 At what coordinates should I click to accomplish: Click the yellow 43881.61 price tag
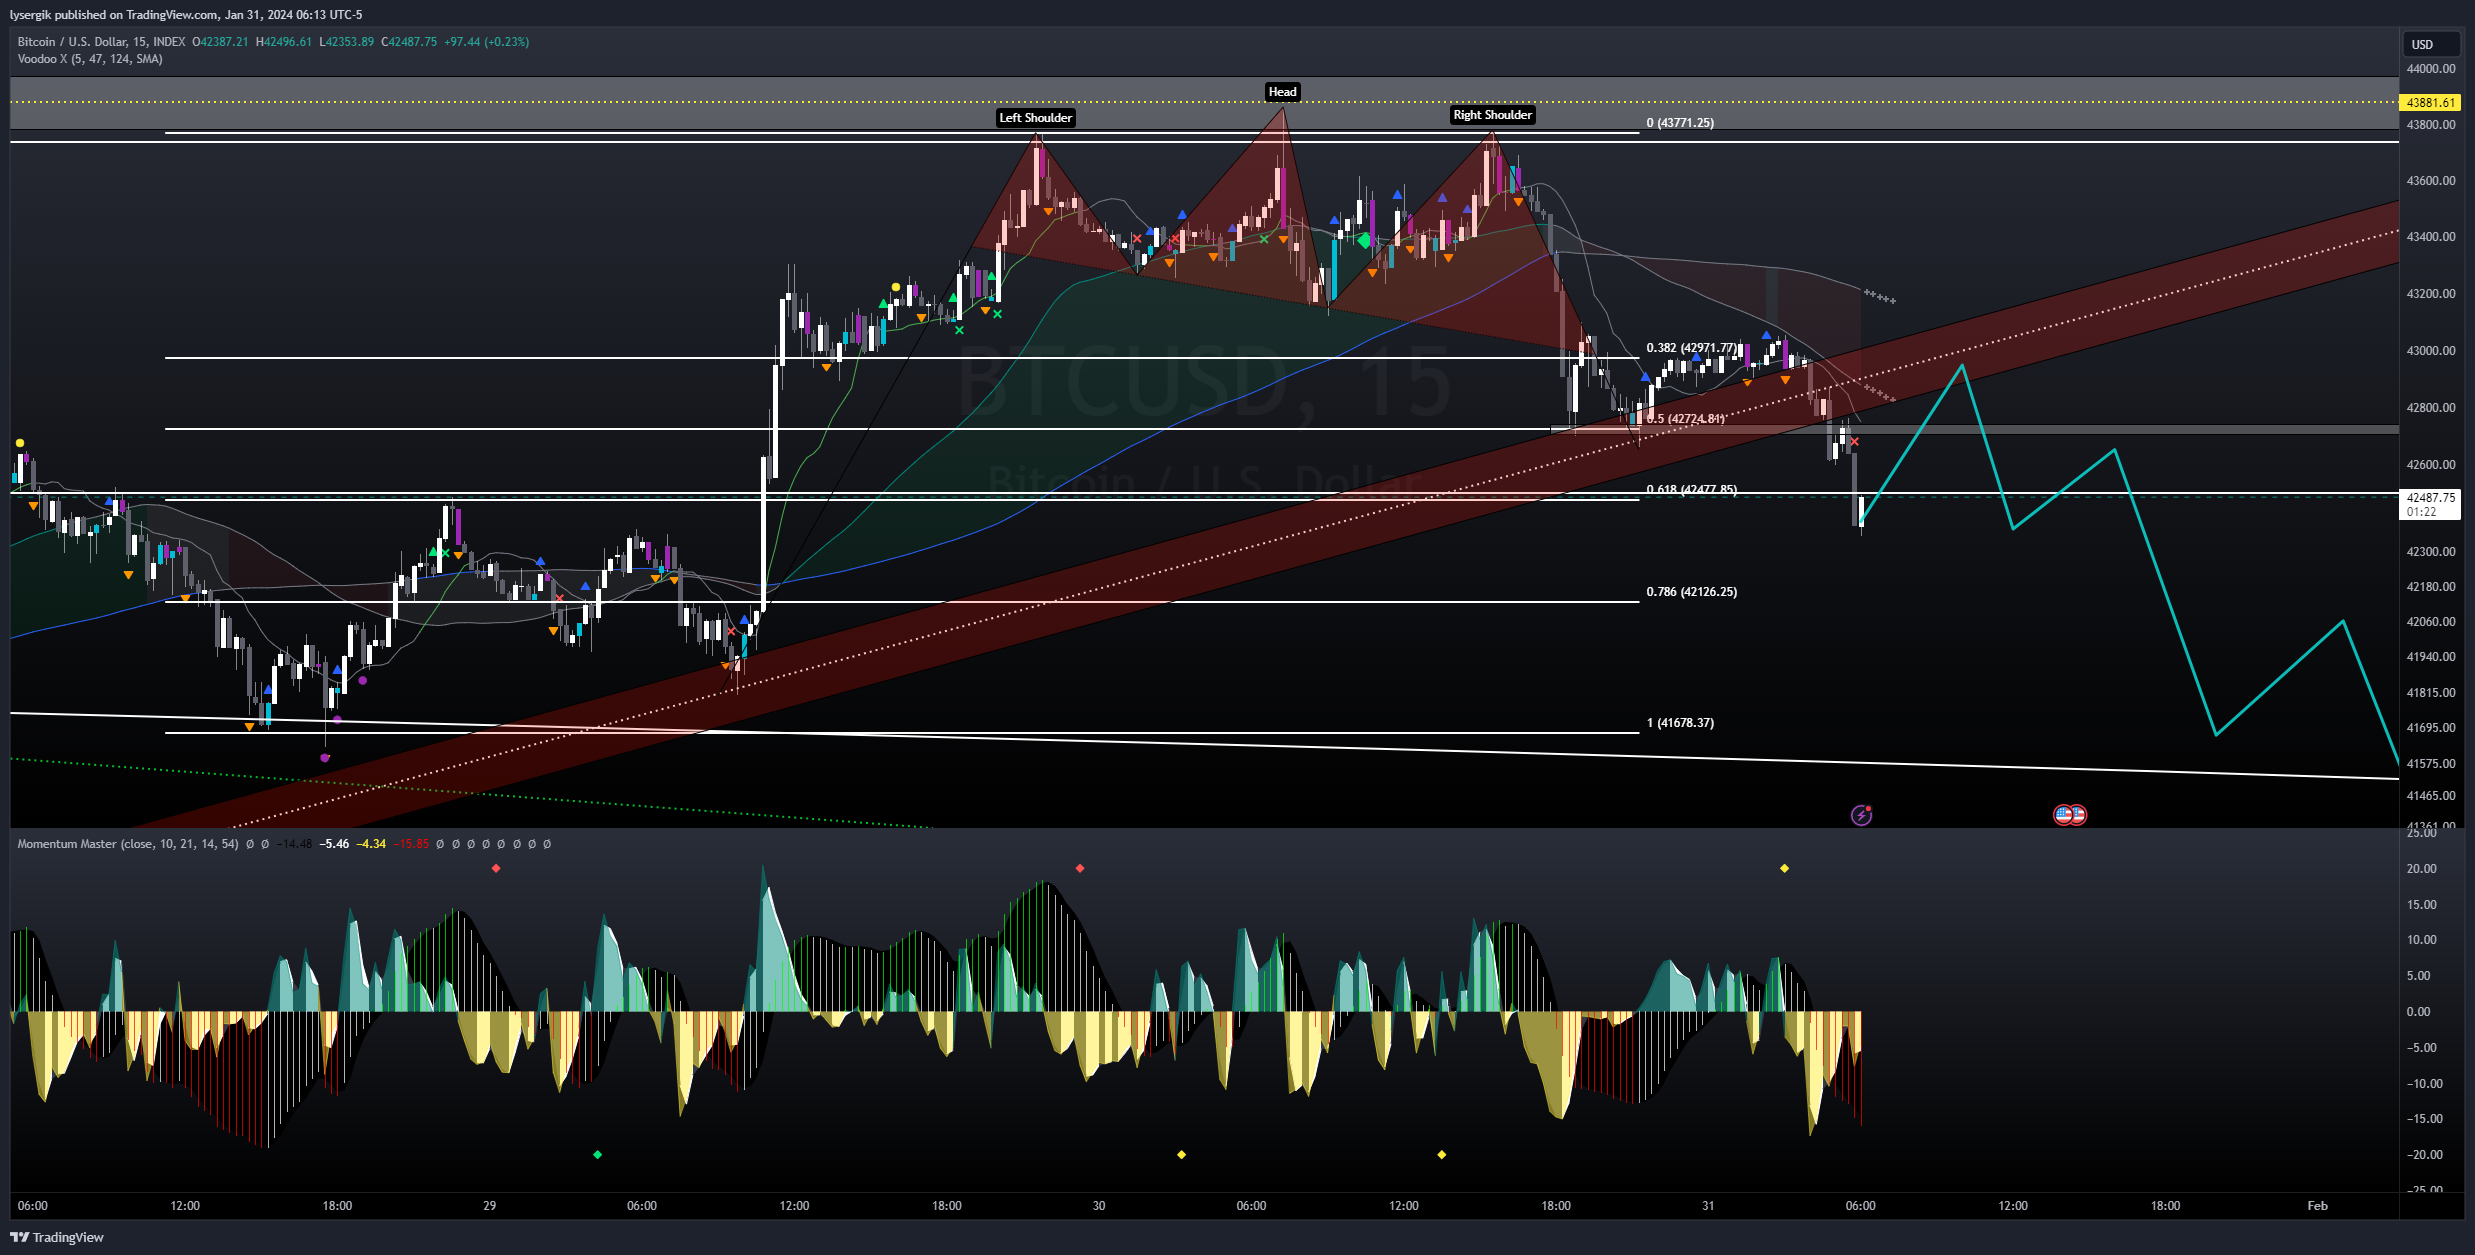click(2430, 103)
